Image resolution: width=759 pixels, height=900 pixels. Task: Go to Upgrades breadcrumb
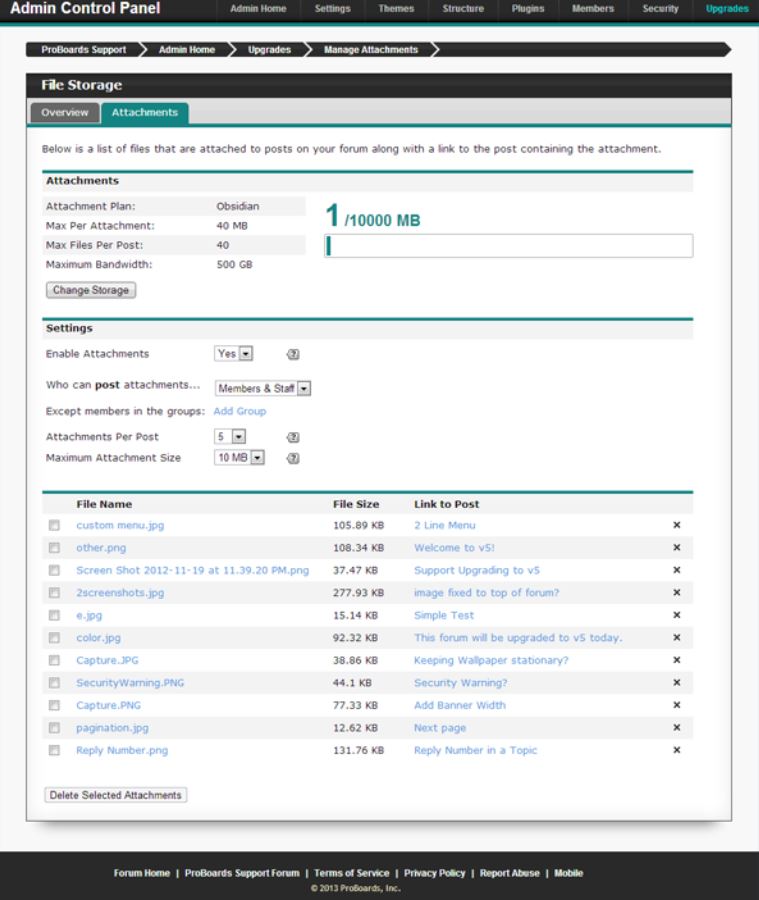coord(269,50)
